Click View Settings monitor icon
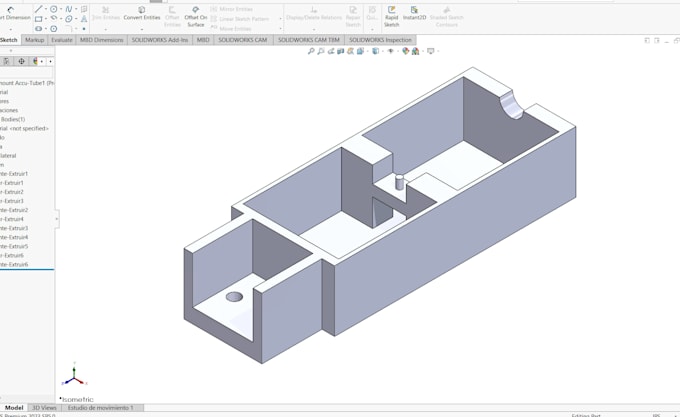Viewport: 680px width, 417px height. coord(431,51)
